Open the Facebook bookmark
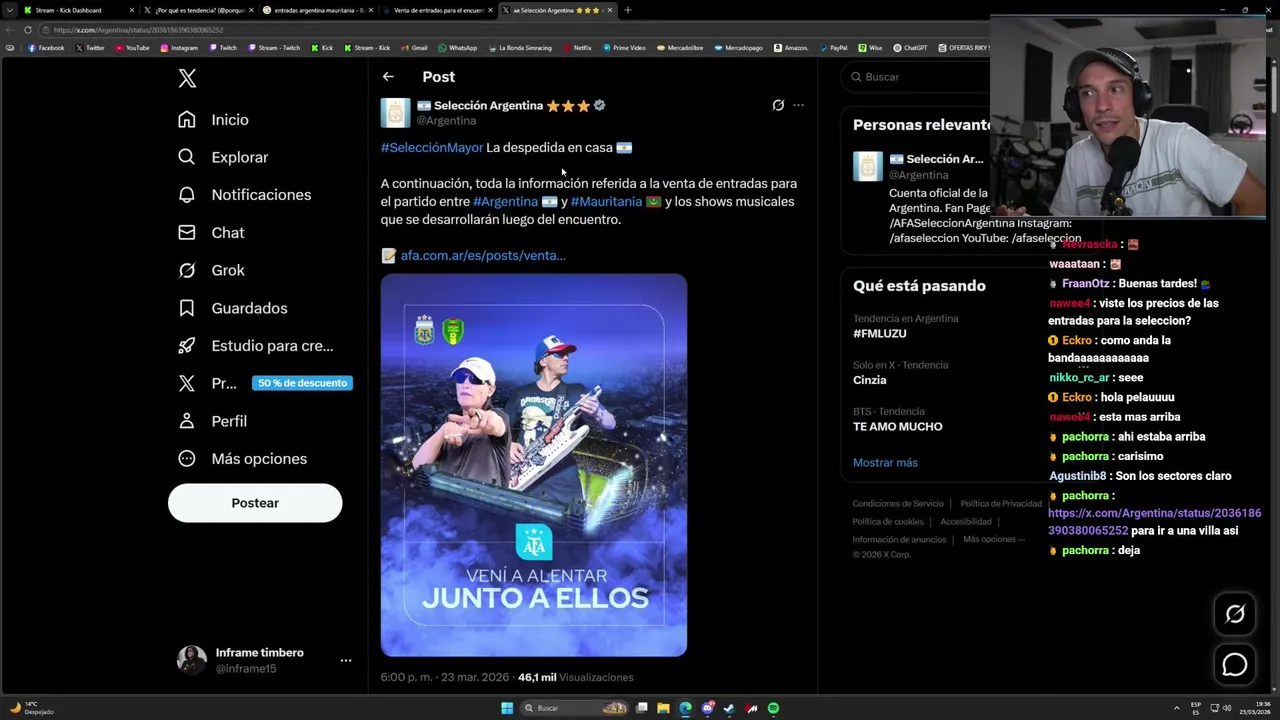Viewport: 1280px width, 720px height. pyautogui.click(x=46, y=48)
